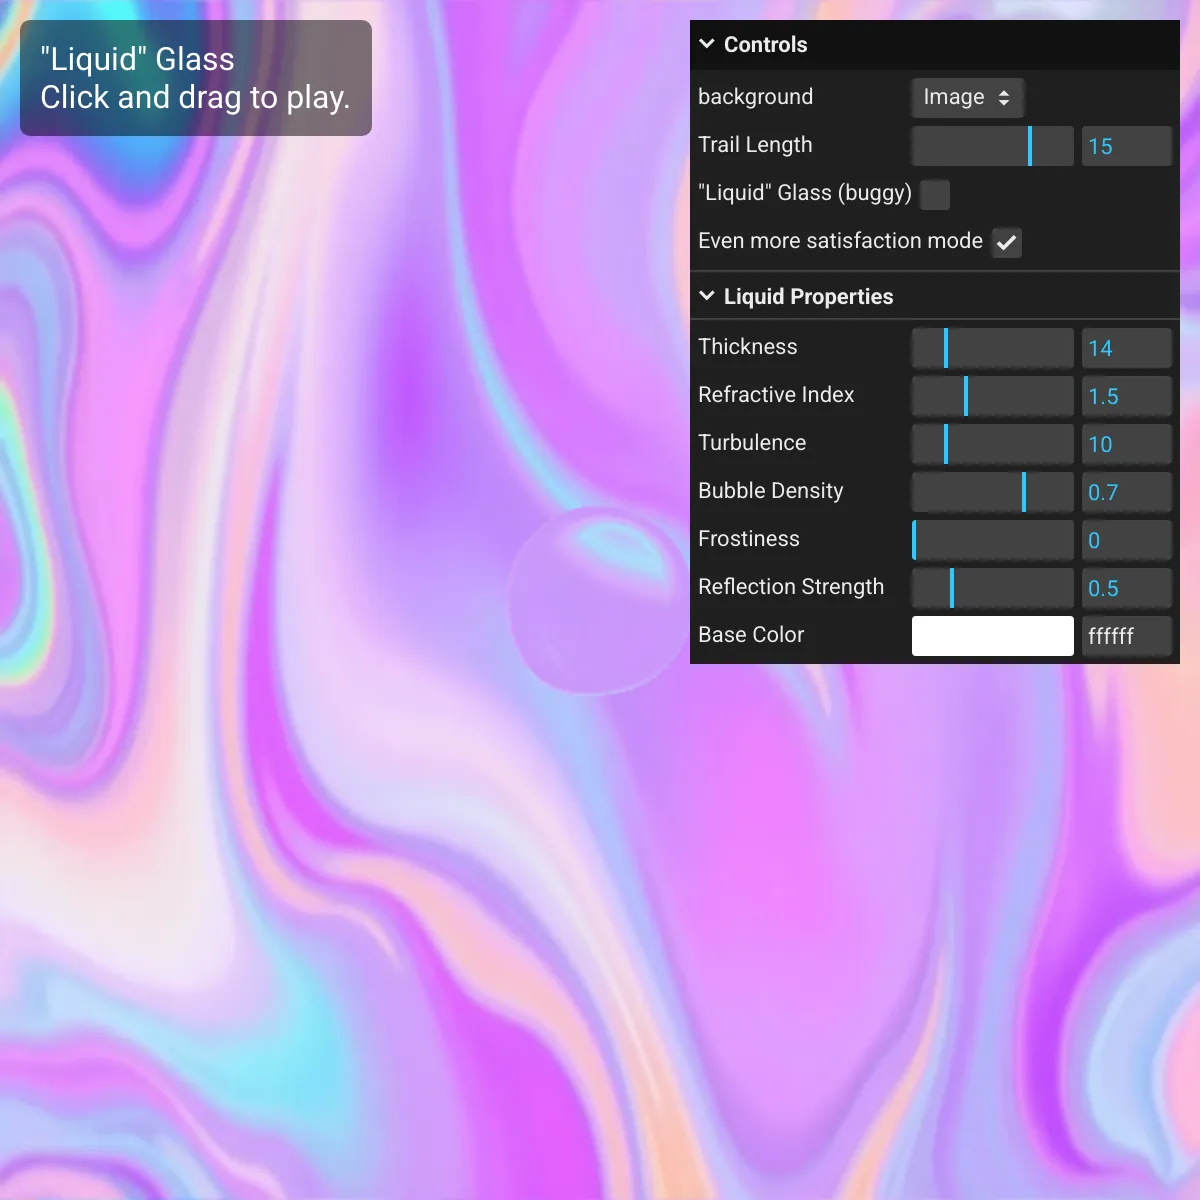The height and width of the screenshot is (1200, 1200).
Task: Adjust the Refractive Index slider
Action: click(992, 396)
